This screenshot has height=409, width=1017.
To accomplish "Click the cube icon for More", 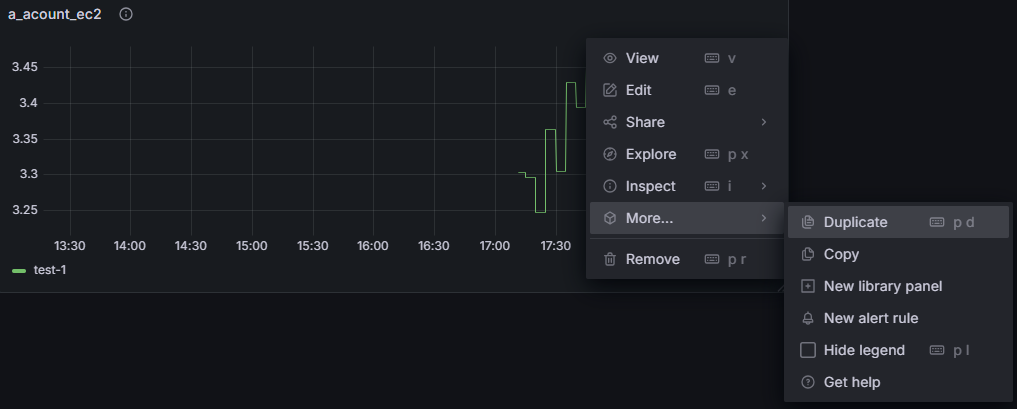I will (x=610, y=218).
